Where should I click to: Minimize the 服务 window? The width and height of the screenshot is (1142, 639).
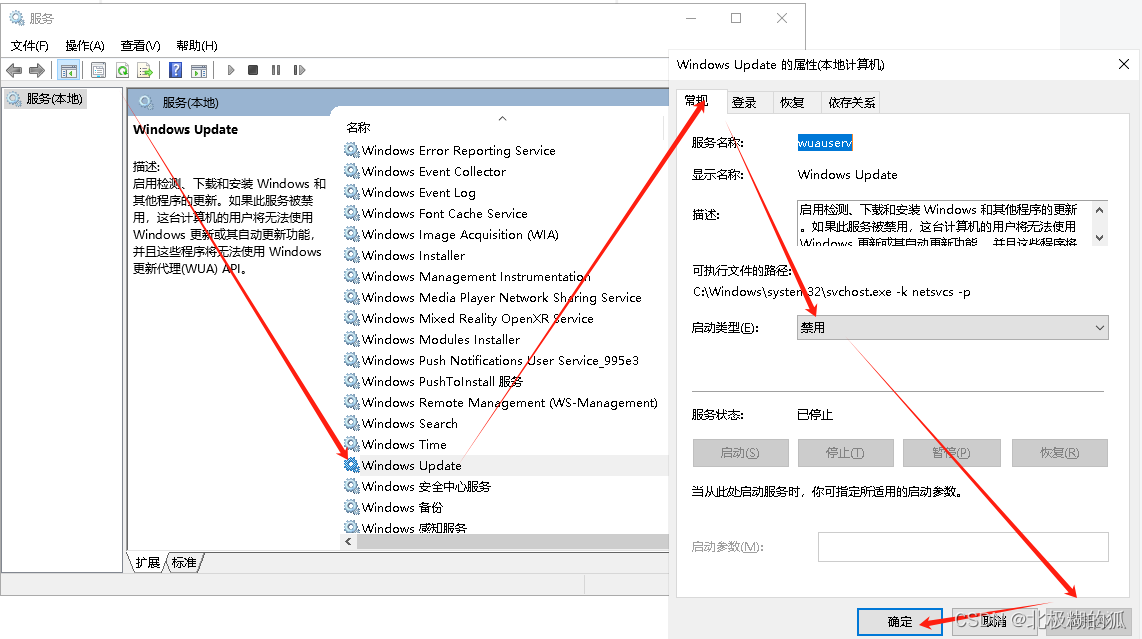[x=691, y=18]
